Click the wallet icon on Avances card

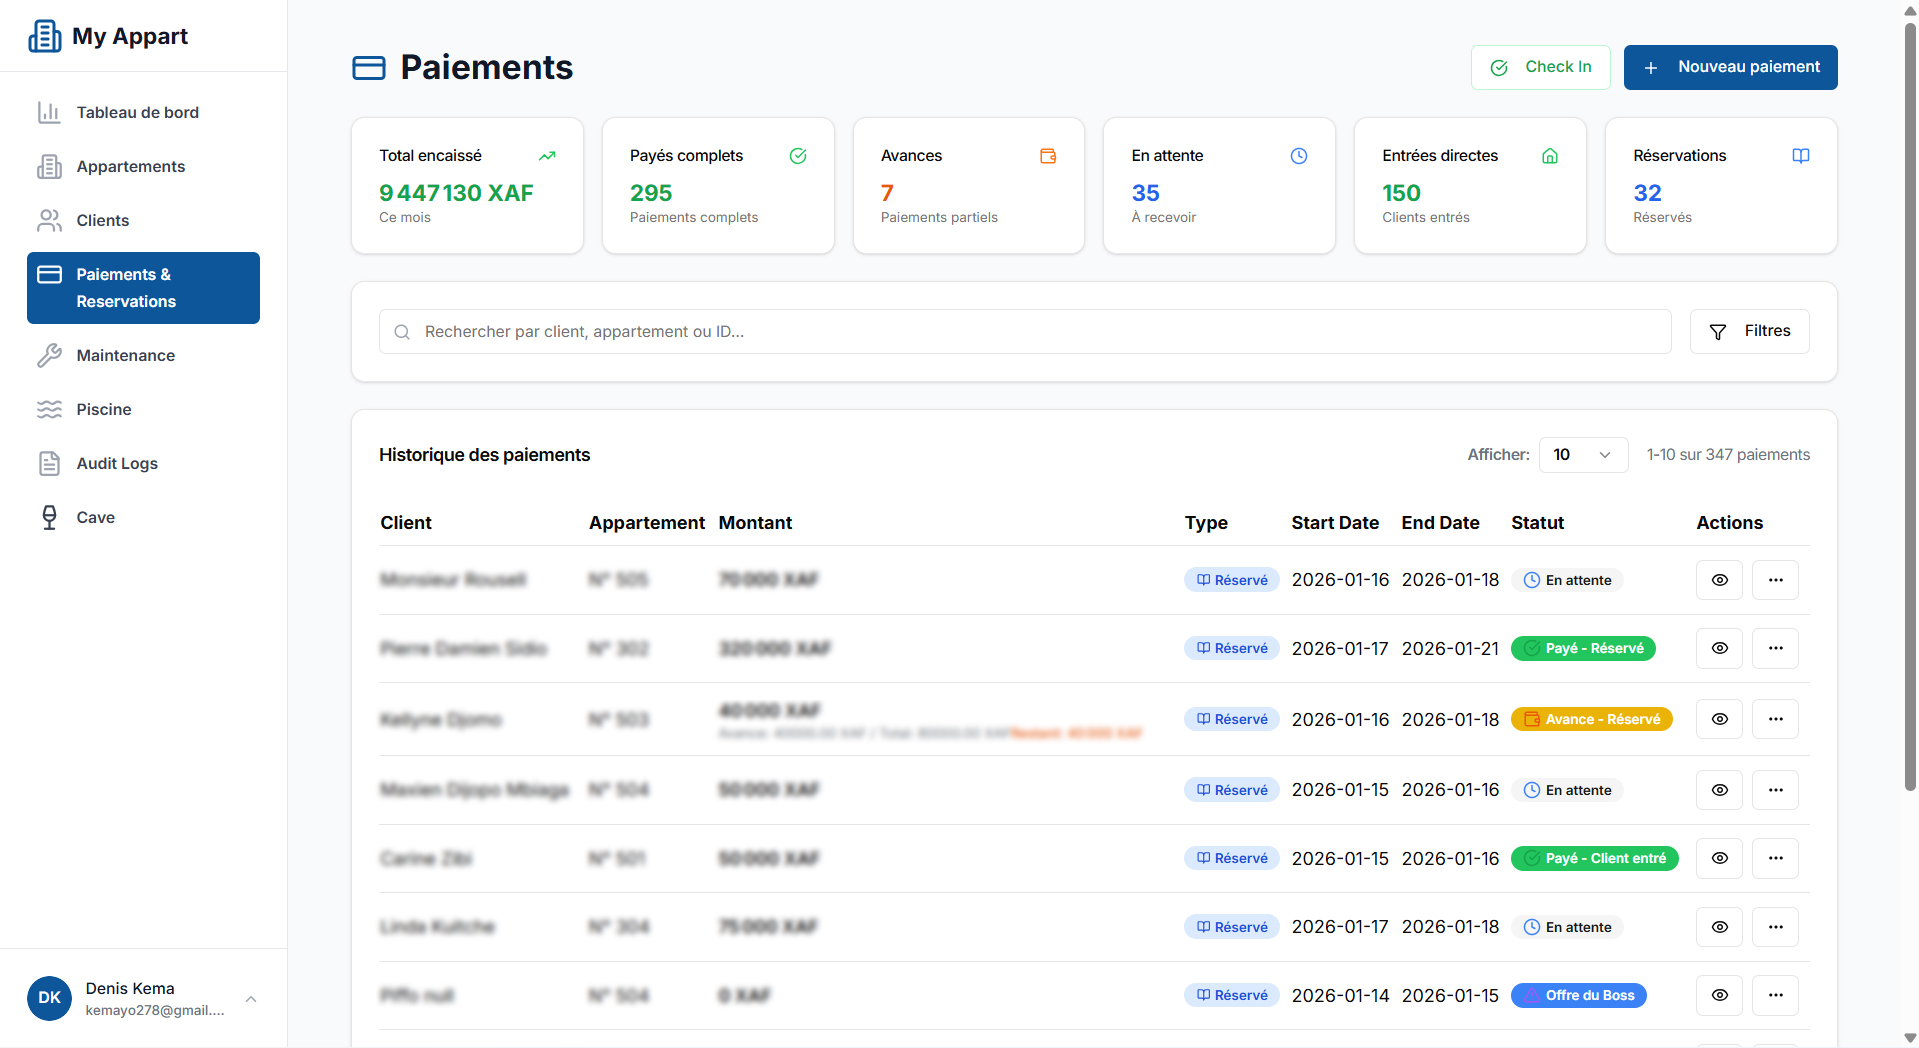pyautogui.click(x=1047, y=156)
